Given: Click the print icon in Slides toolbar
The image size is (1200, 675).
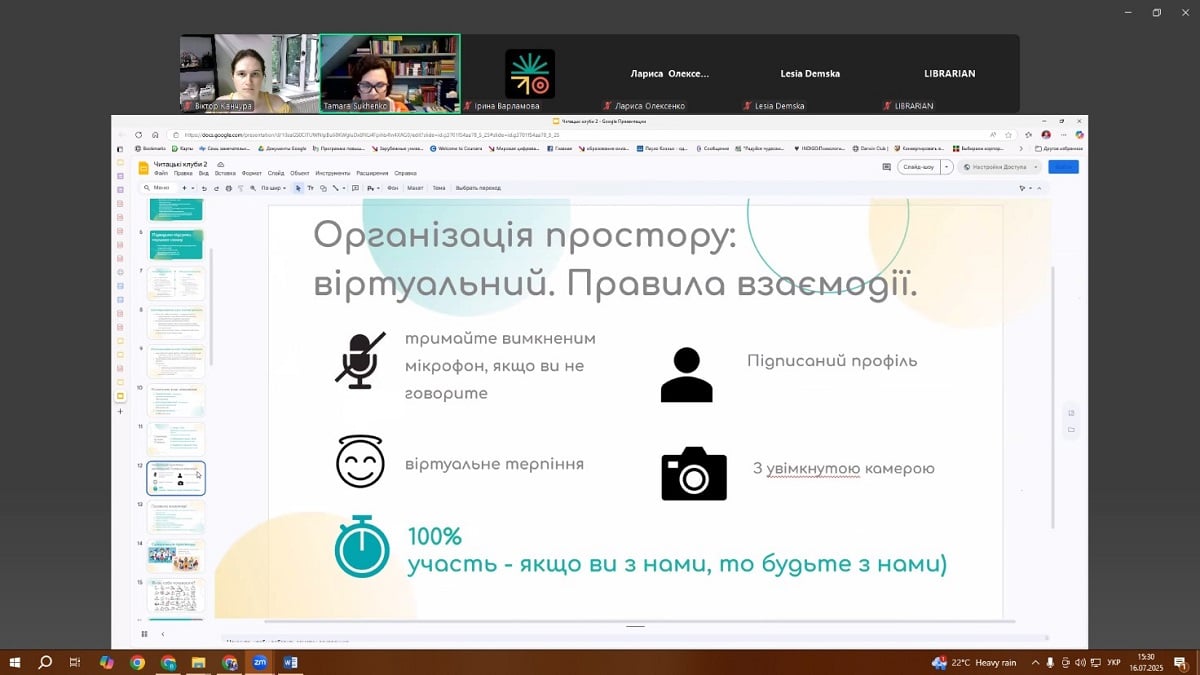Looking at the screenshot, I should pos(228,188).
